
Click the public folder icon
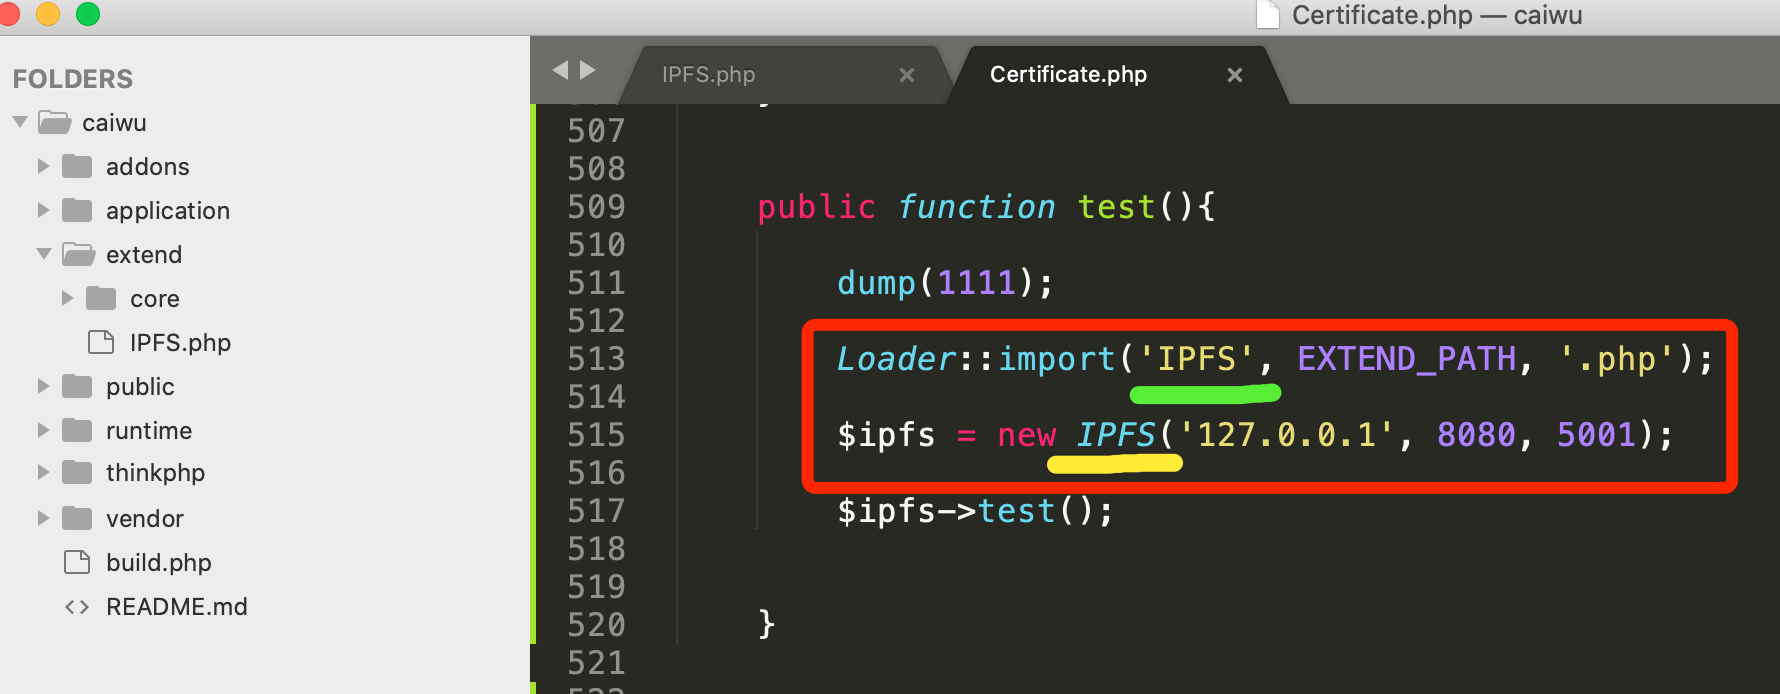click(x=77, y=386)
